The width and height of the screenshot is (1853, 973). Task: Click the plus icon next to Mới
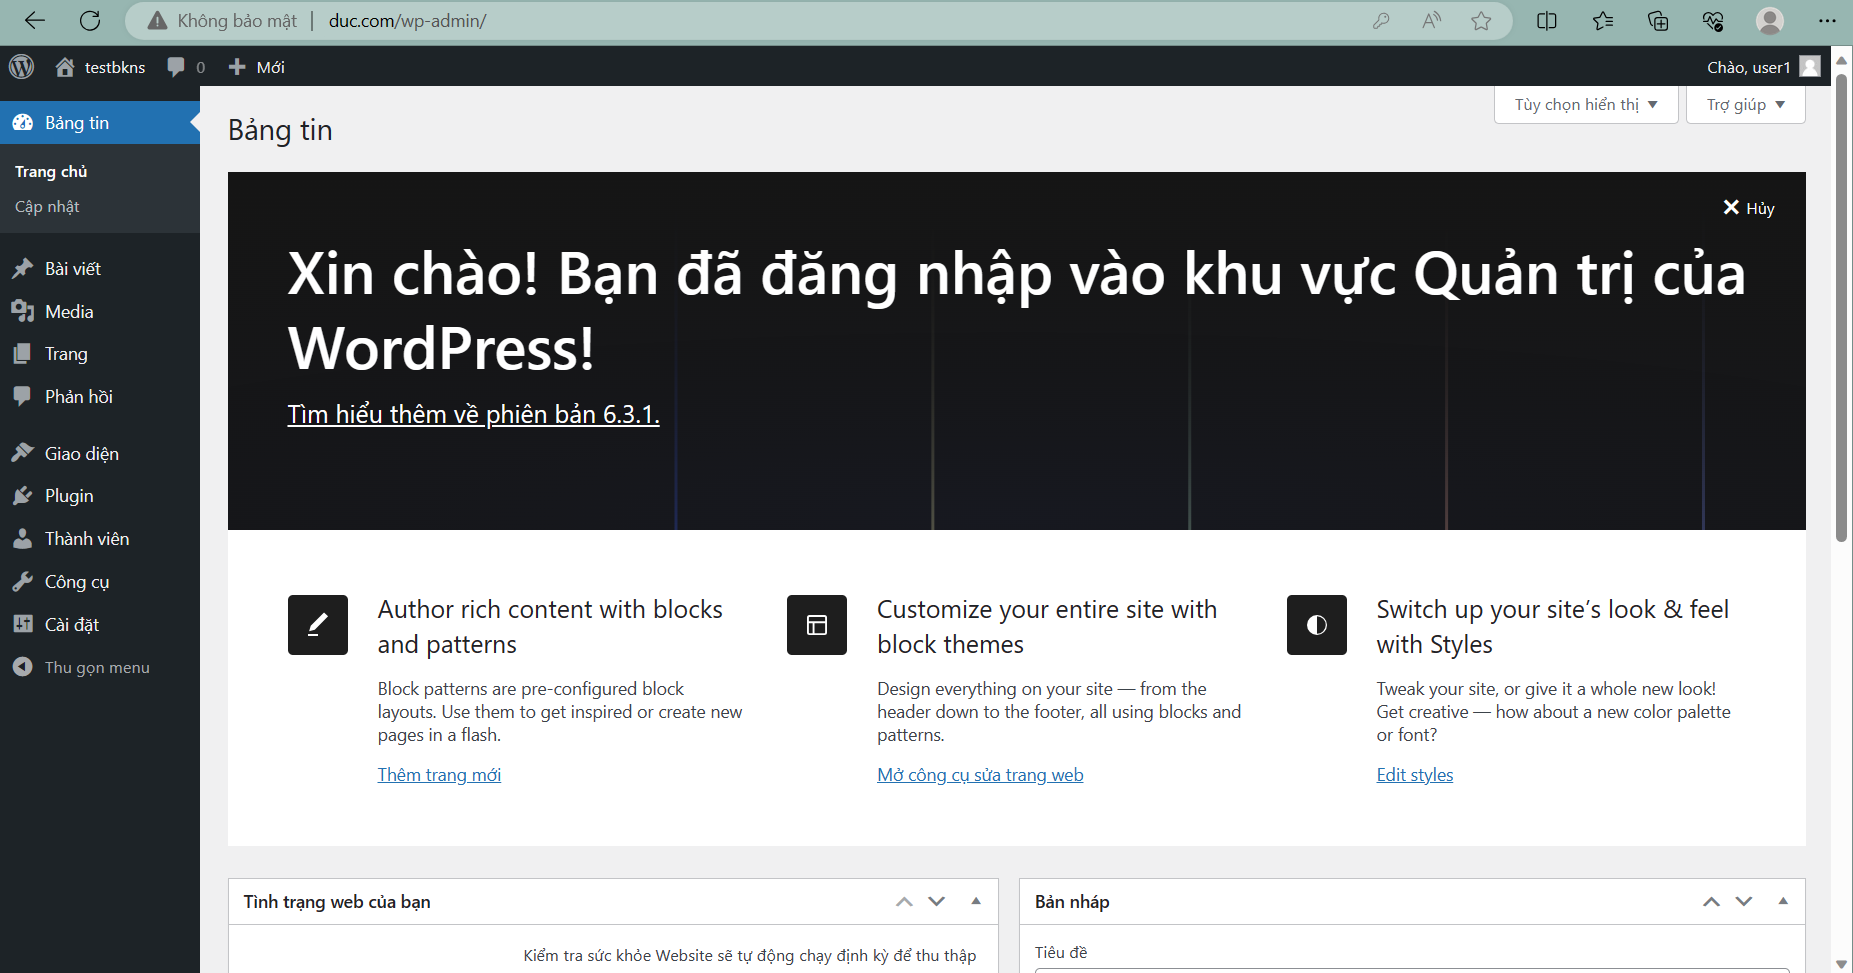point(237,67)
